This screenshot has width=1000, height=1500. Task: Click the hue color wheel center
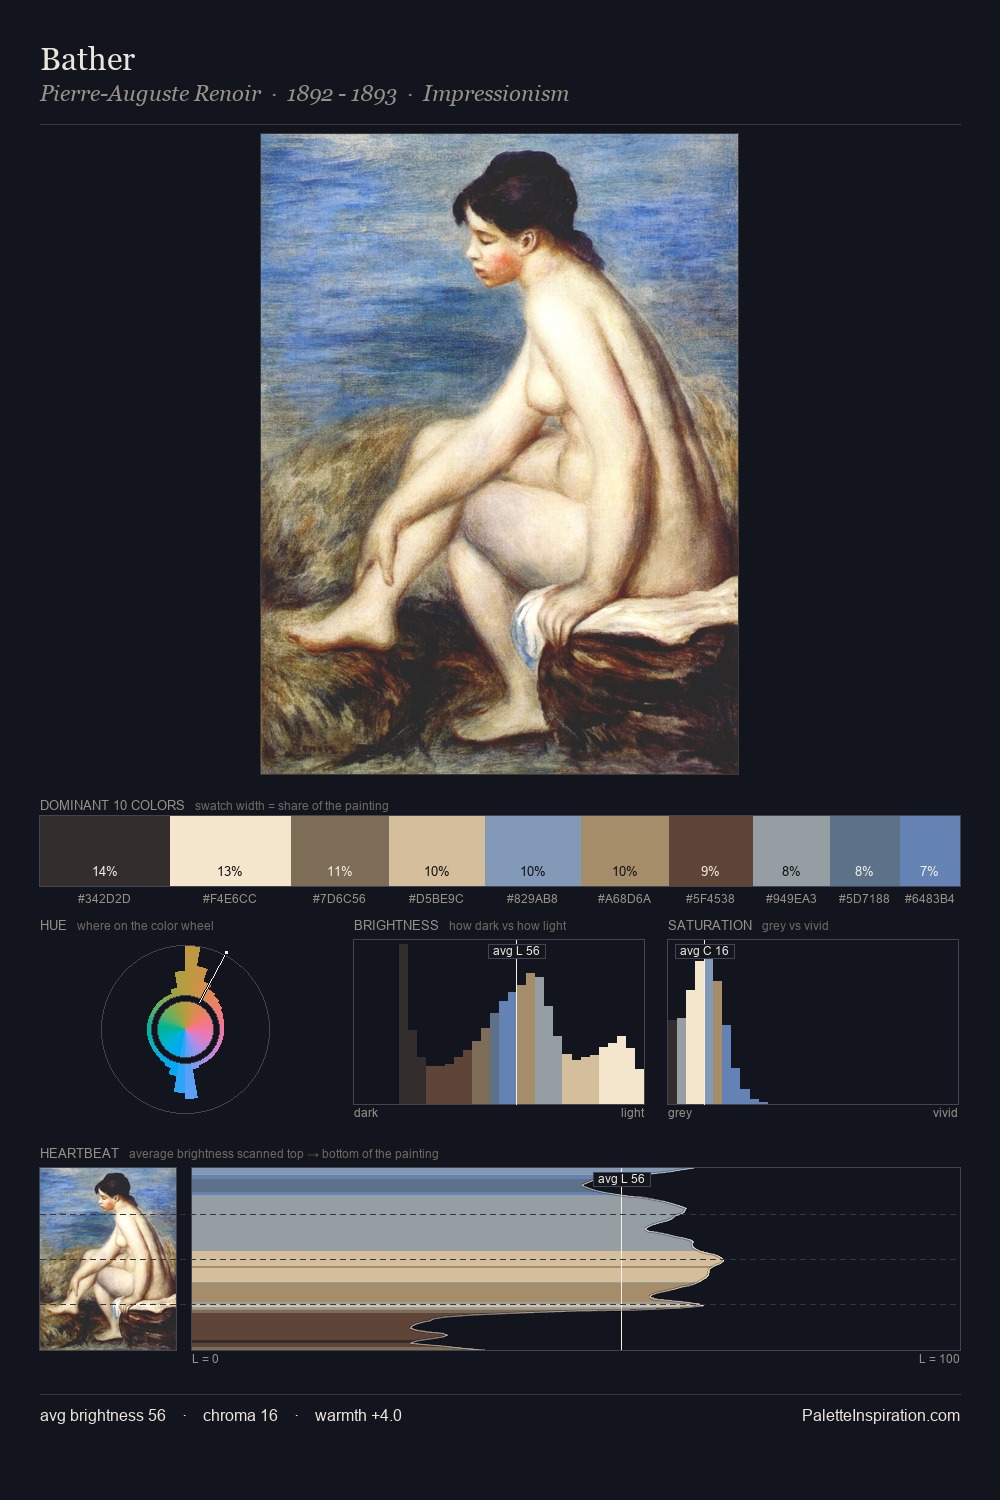(x=185, y=1029)
